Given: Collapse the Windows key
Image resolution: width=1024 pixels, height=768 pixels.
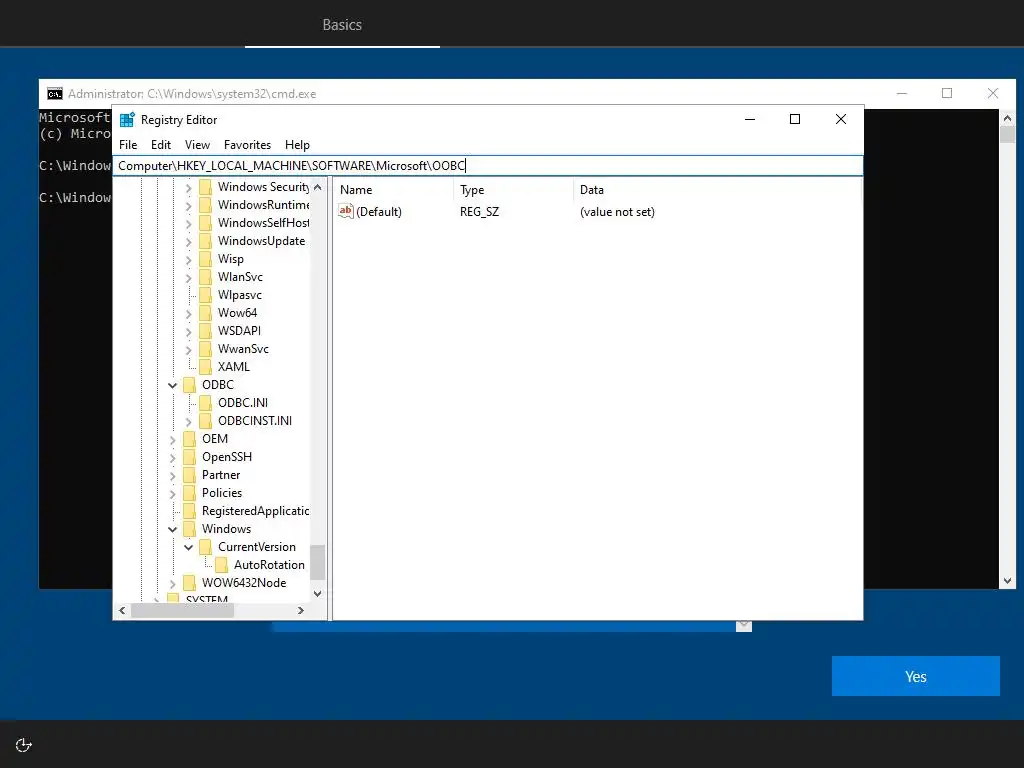Looking at the screenshot, I should pyautogui.click(x=172, y=530).
